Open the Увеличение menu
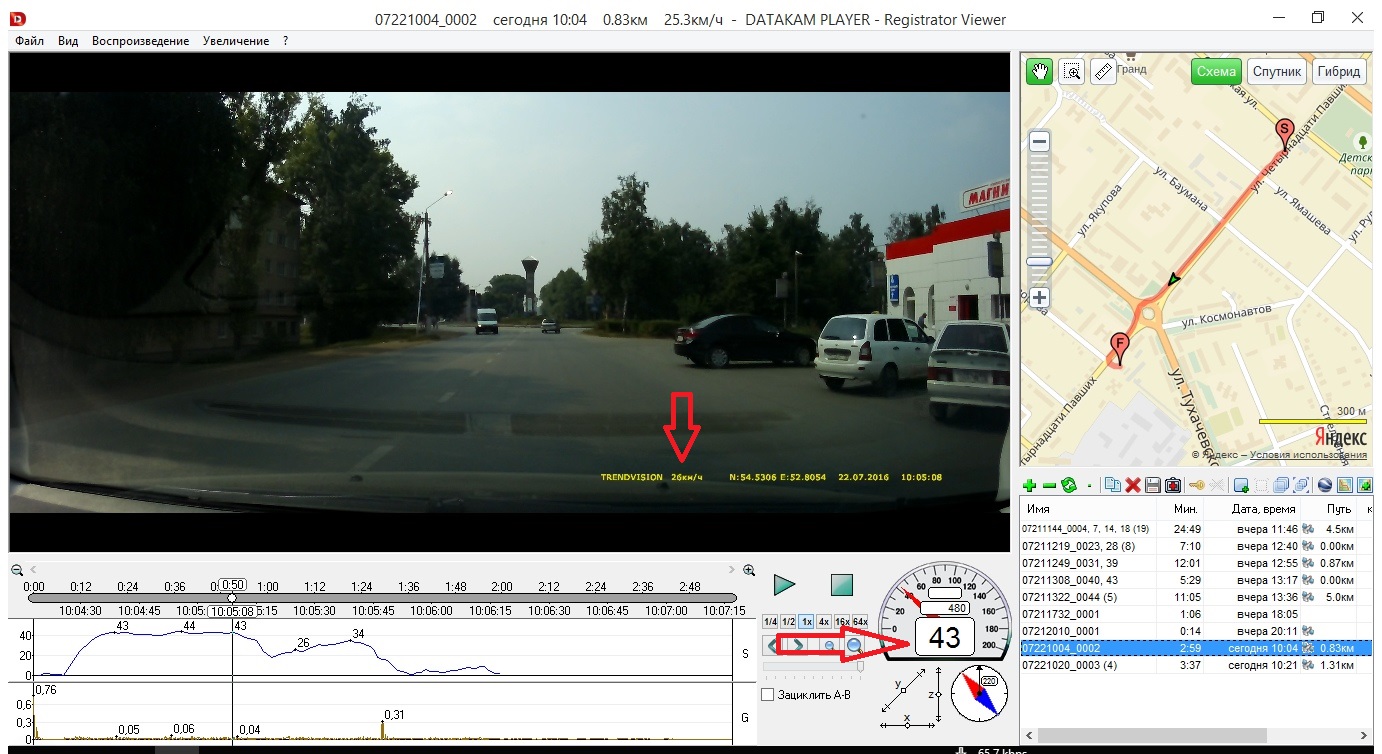The width and height of the screenshot is (1382, 754). [x=235, y=41]
